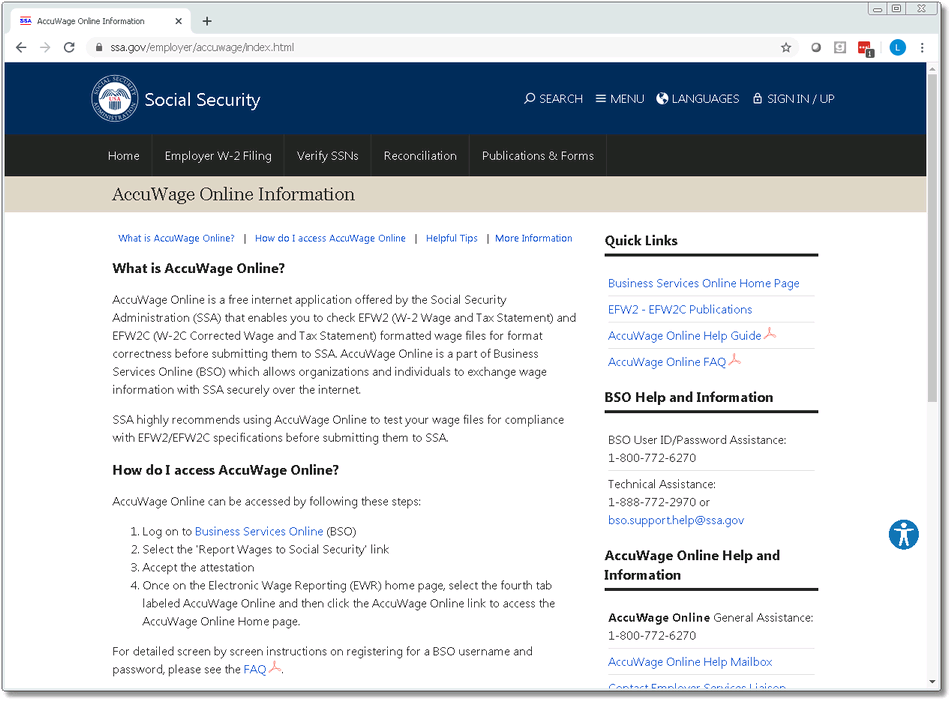Click the 'What is AccuWage Online?' section heading

[199, 268]
